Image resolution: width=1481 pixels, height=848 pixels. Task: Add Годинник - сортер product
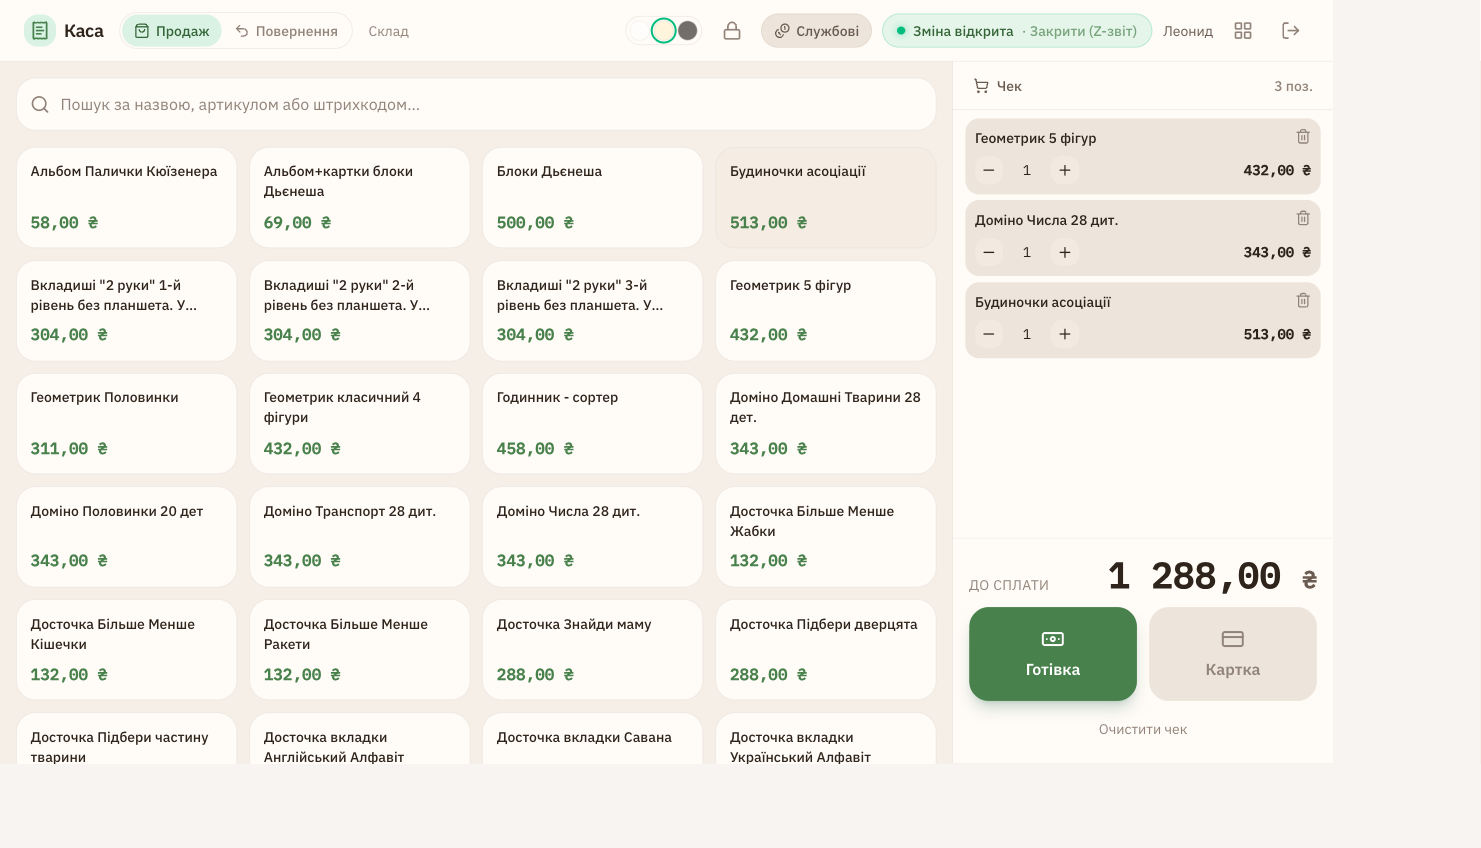593,424
